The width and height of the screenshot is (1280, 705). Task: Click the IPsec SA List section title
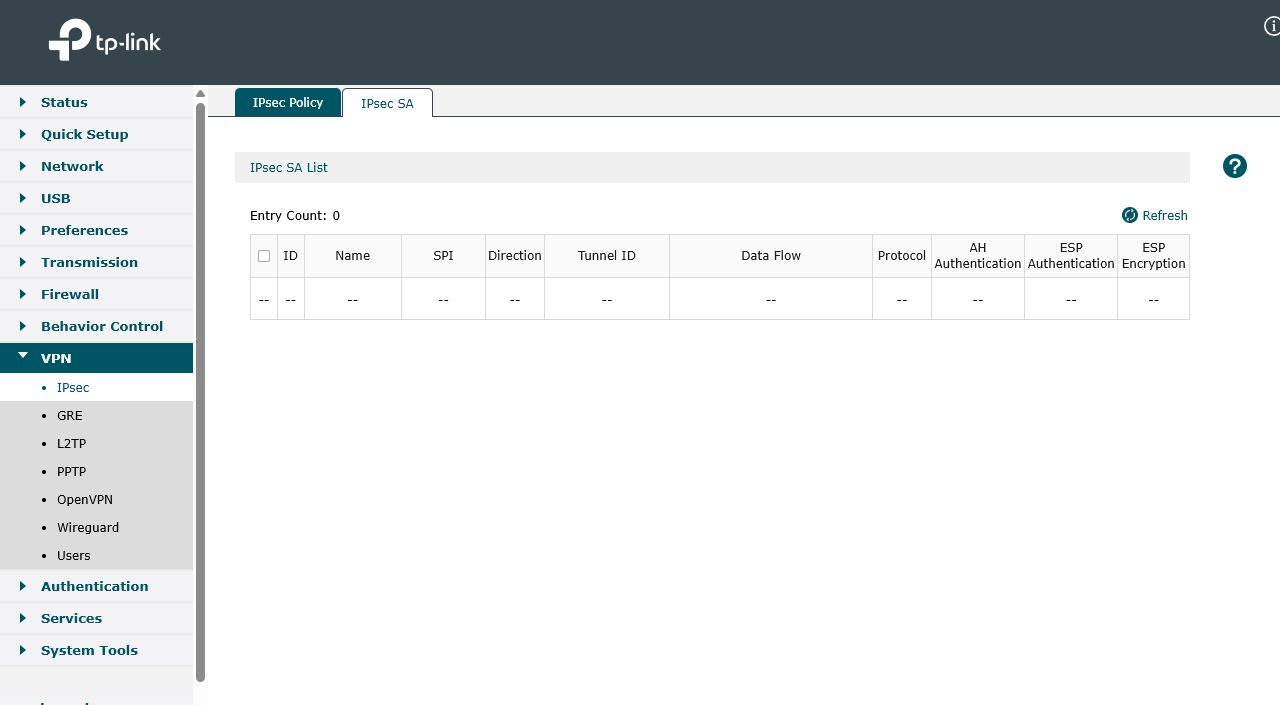click(289, 168)
